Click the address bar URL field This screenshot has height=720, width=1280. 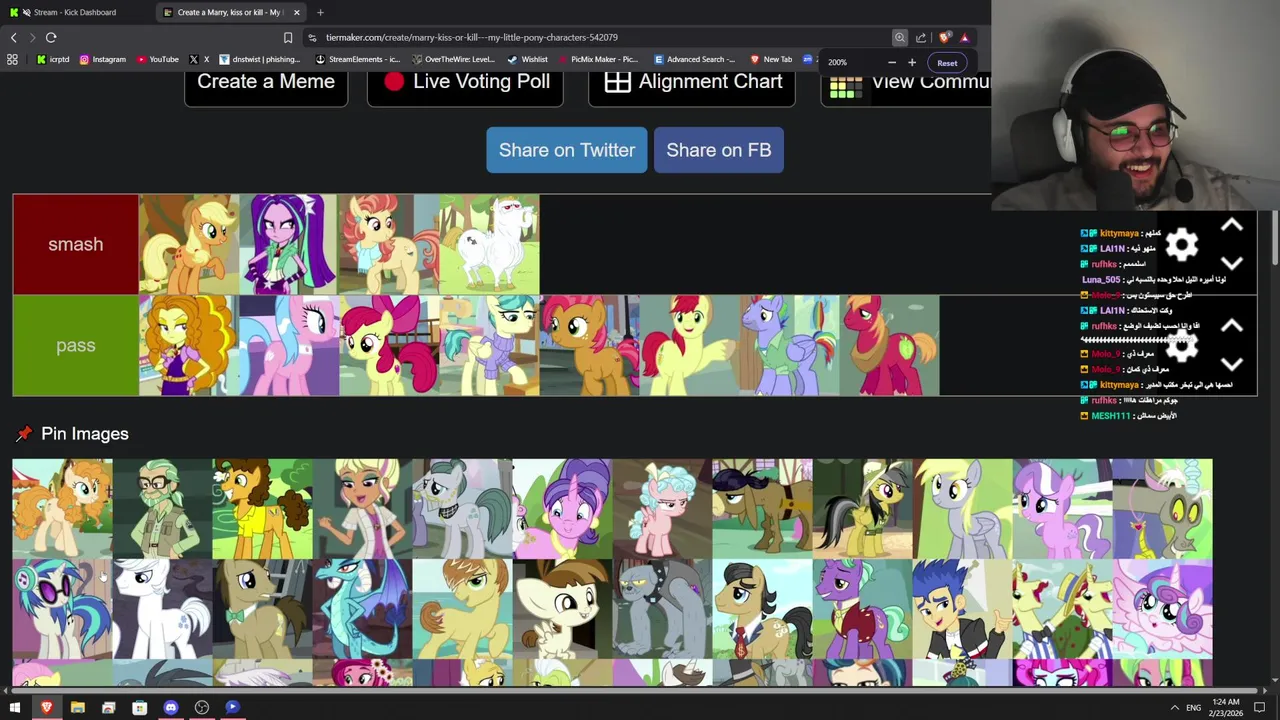point(600,37)
